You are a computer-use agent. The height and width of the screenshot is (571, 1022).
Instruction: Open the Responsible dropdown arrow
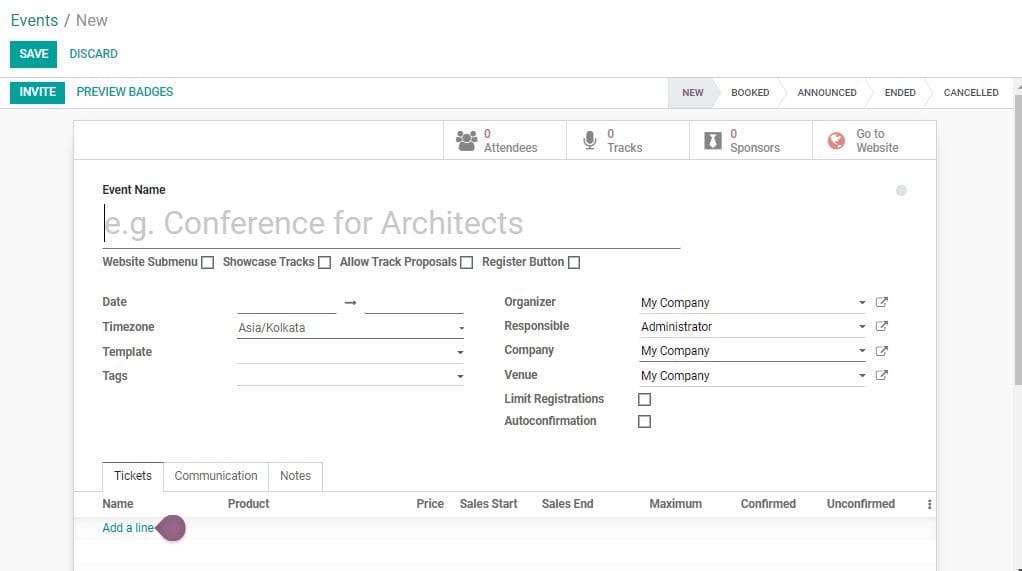[862, 327]
